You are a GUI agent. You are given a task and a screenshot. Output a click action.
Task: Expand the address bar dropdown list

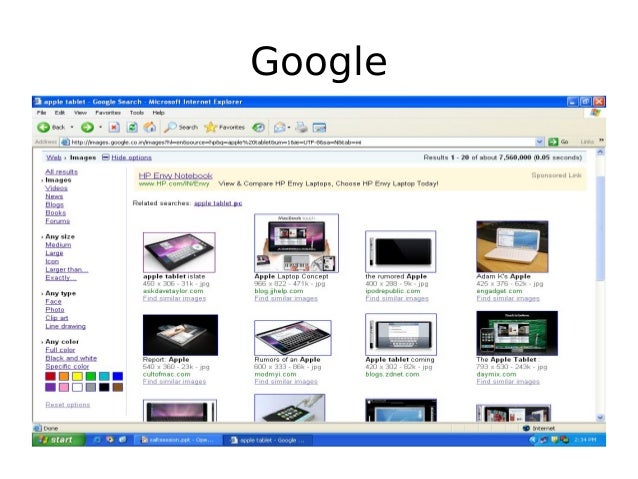click(540, 142)
